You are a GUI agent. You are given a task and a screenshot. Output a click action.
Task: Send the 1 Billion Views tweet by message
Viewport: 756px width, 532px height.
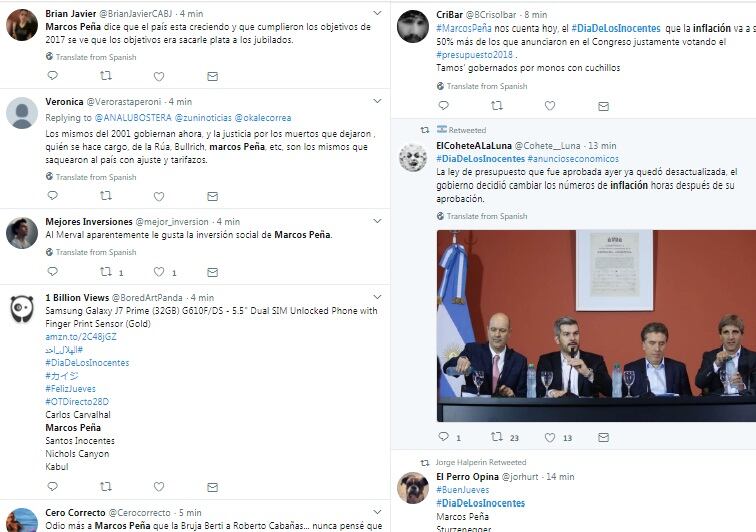tap(213, 487)
